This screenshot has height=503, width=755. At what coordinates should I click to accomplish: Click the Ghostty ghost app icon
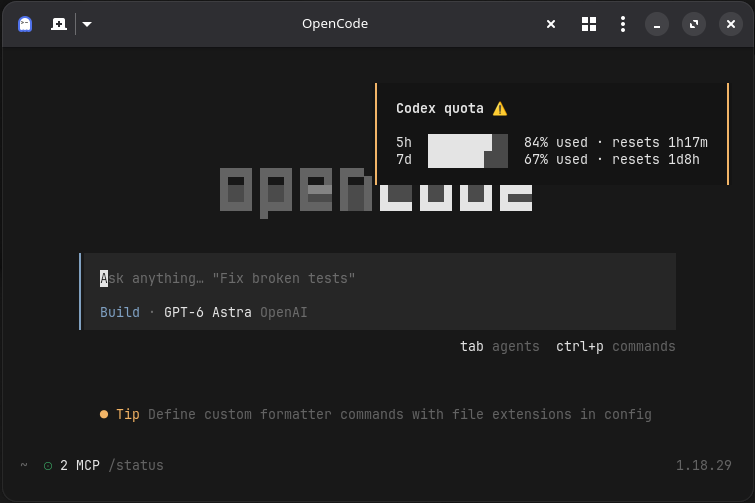[25, 24]
